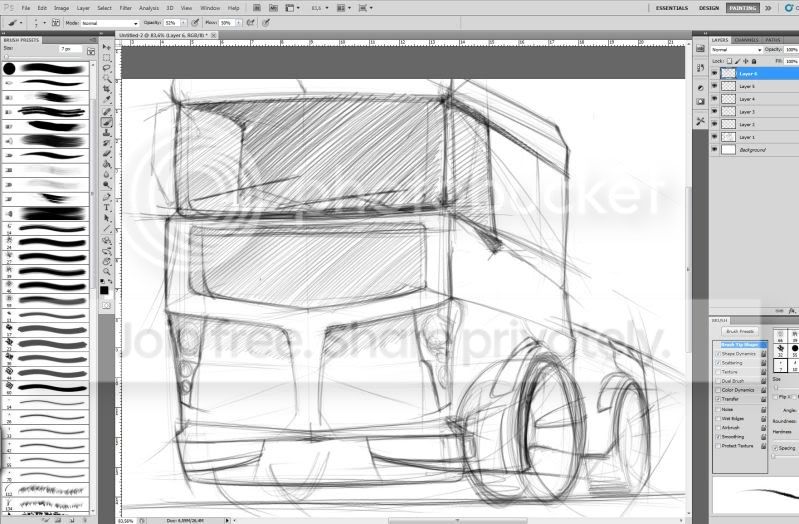Select the Eraser tool
799x524 pixels.
click(106, 153)
